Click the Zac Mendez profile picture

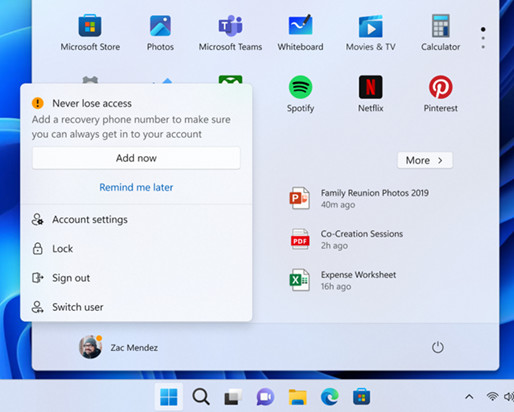[90, 347]
